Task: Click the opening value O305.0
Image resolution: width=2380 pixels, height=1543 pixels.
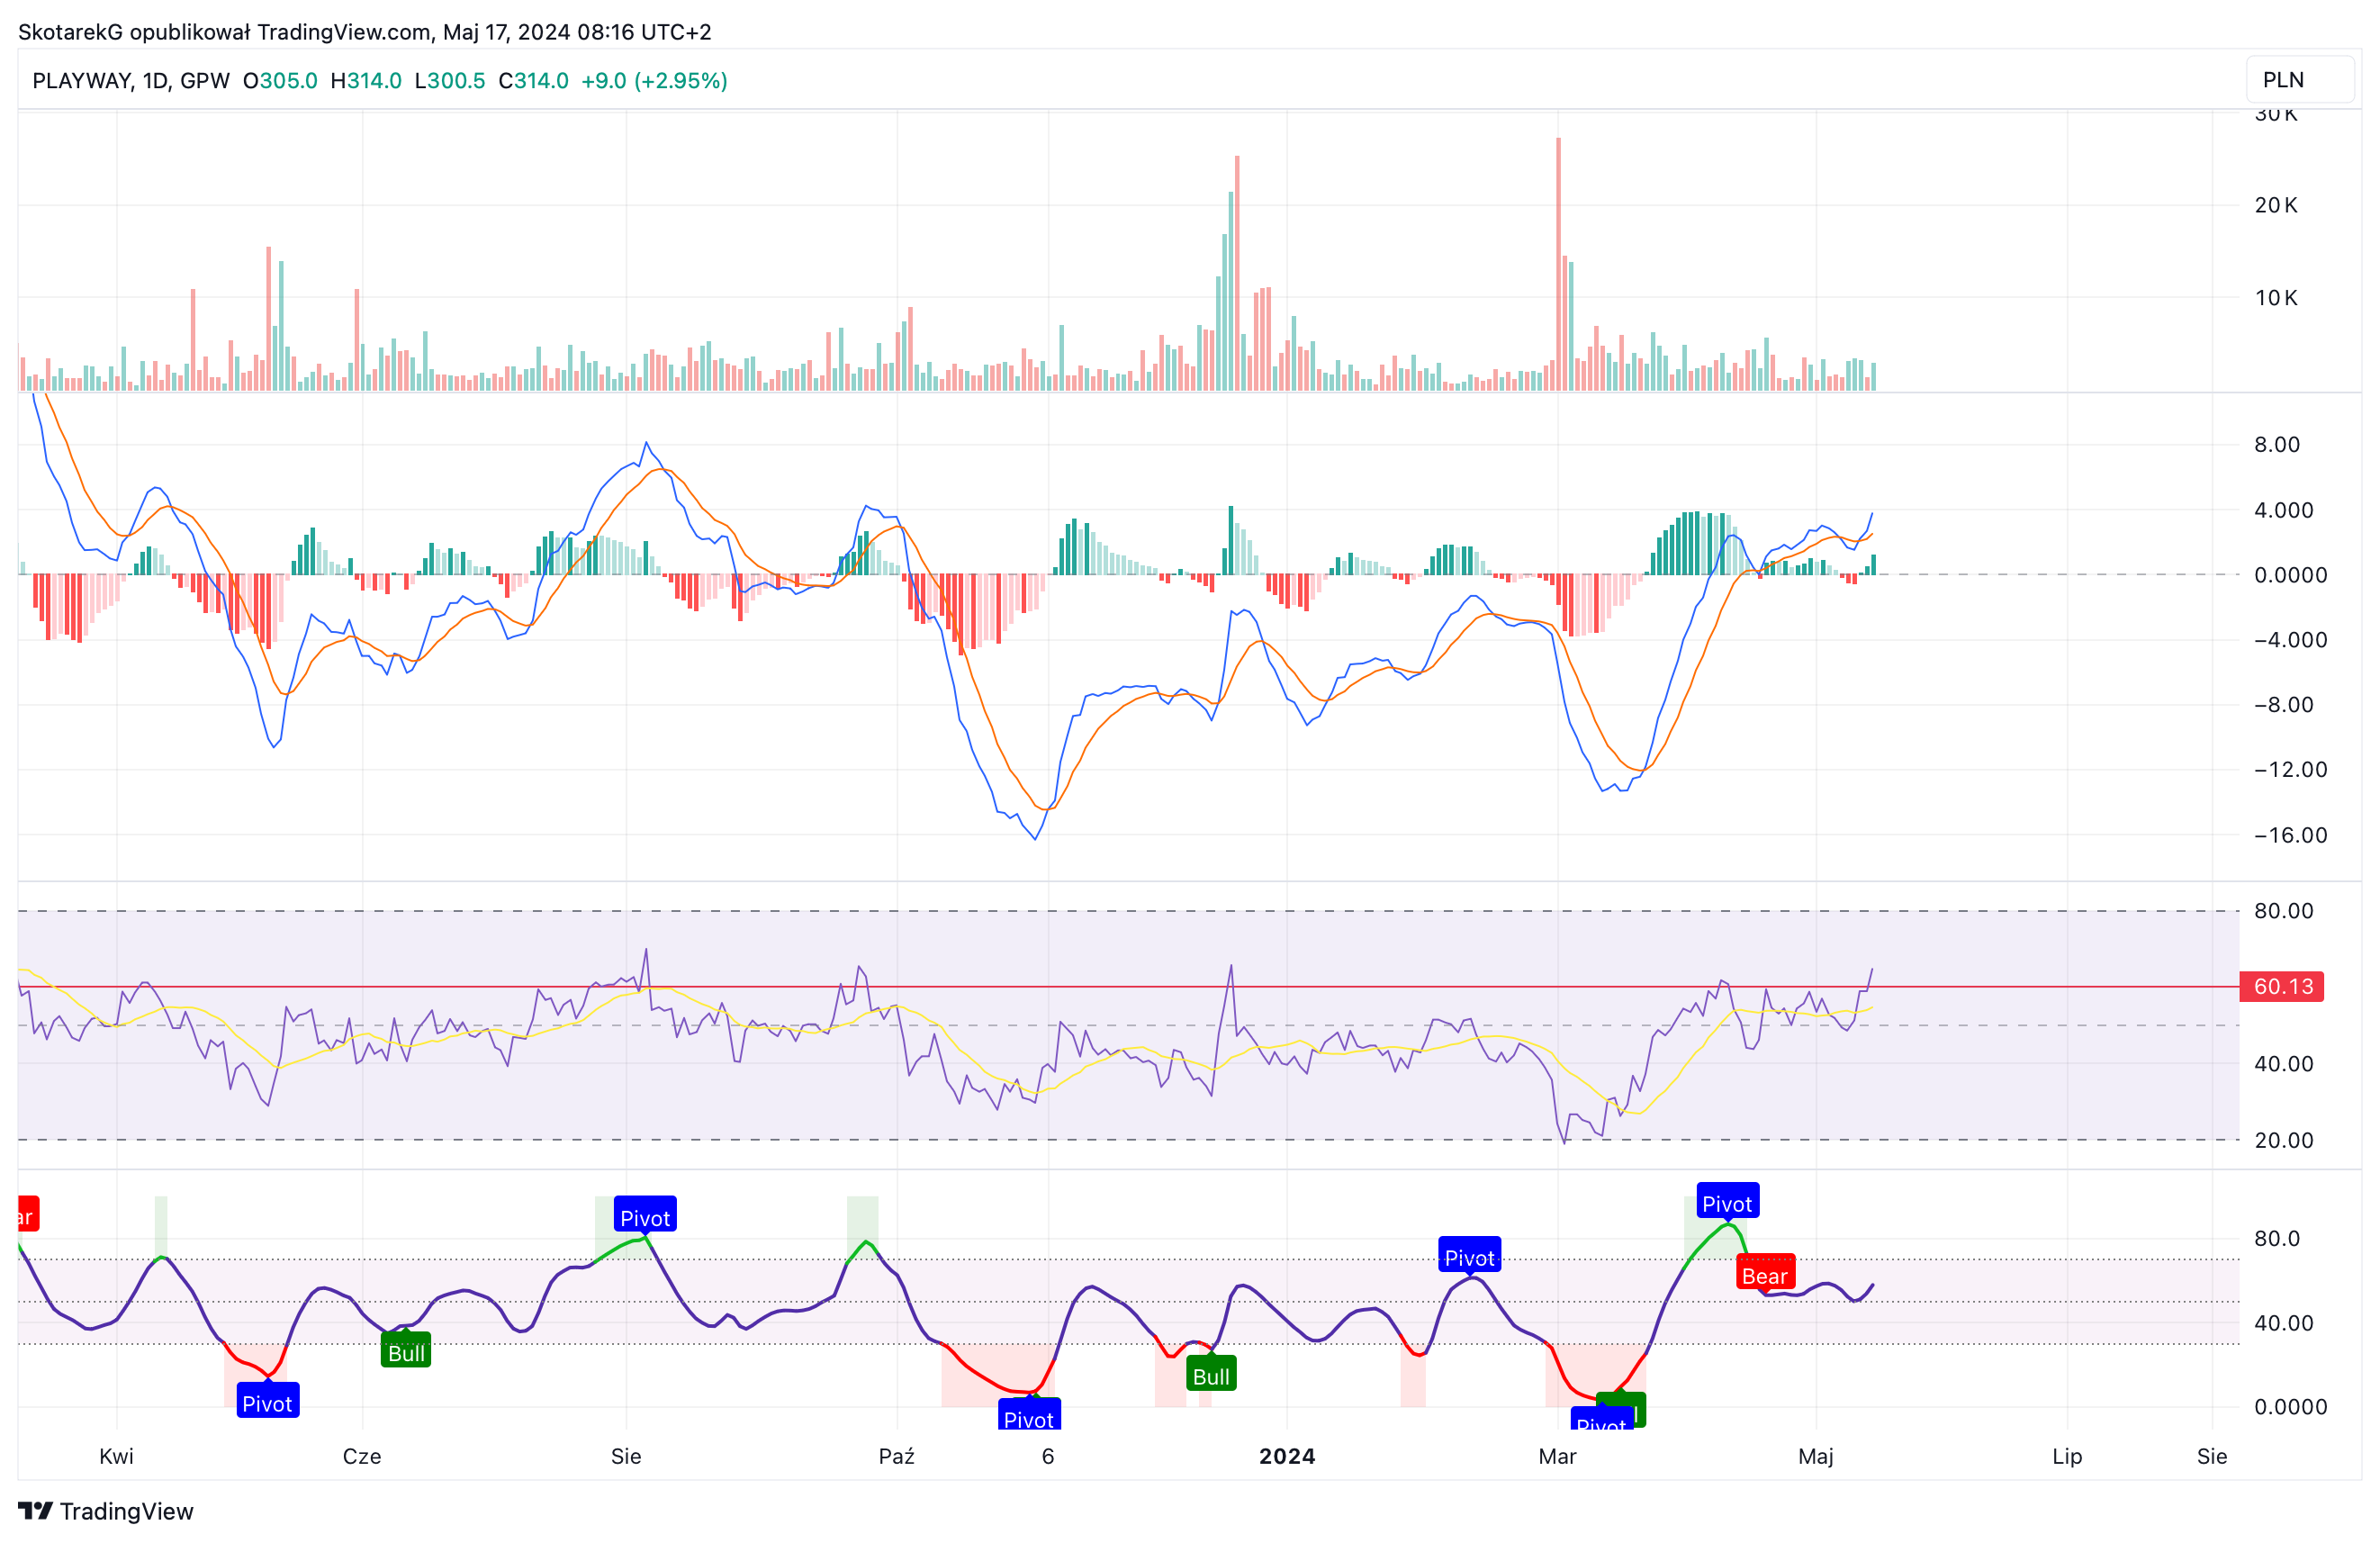Action: click(280, 80)
